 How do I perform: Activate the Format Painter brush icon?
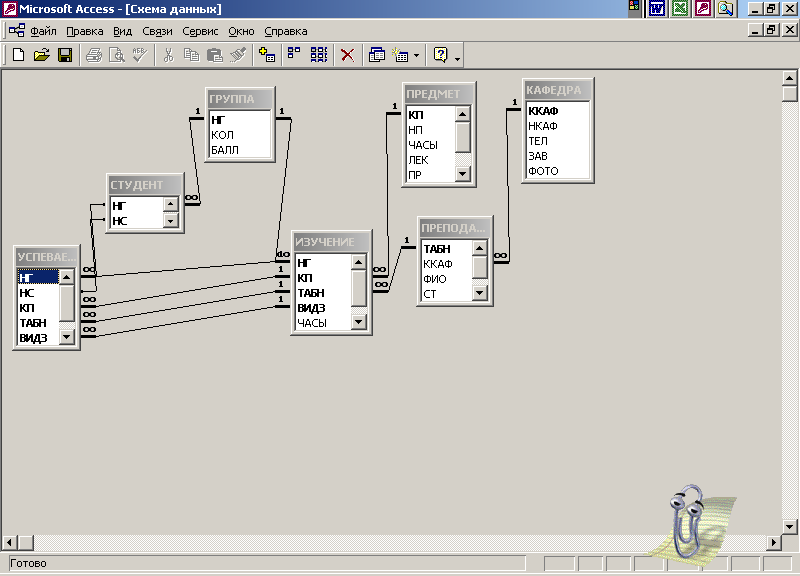click(238, 55)
